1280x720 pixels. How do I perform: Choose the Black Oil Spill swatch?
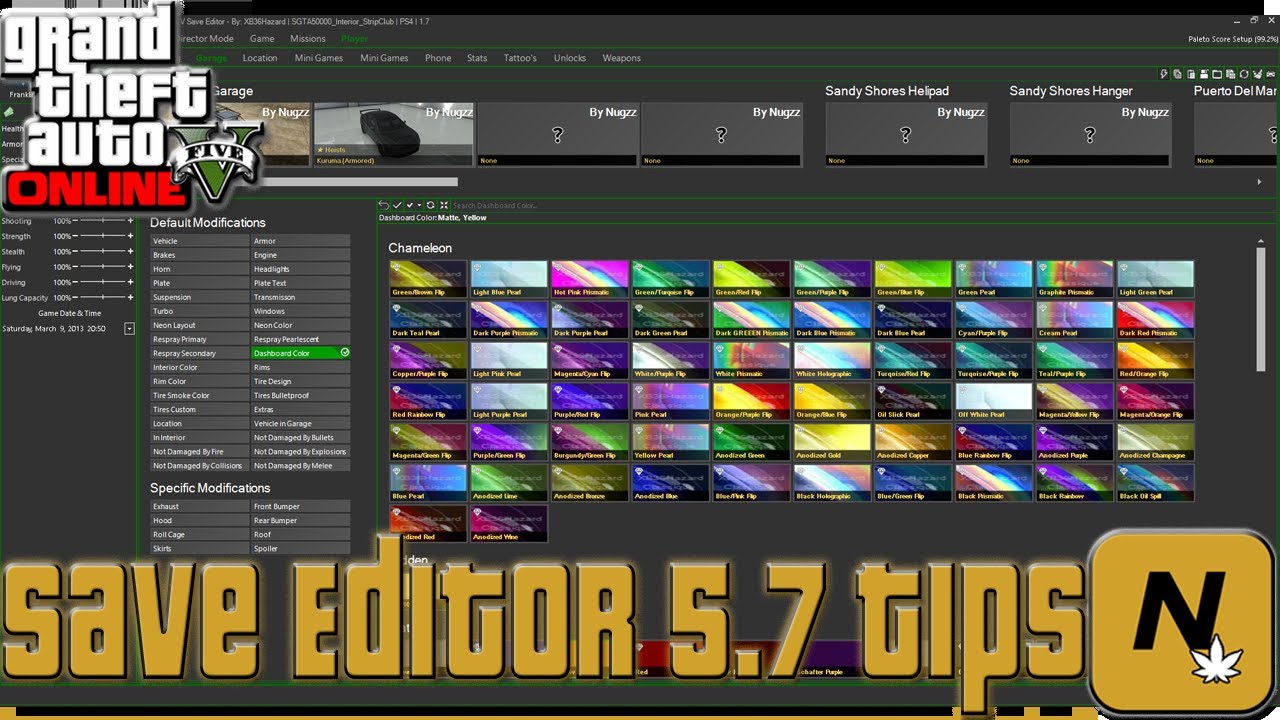point(1155,483)
